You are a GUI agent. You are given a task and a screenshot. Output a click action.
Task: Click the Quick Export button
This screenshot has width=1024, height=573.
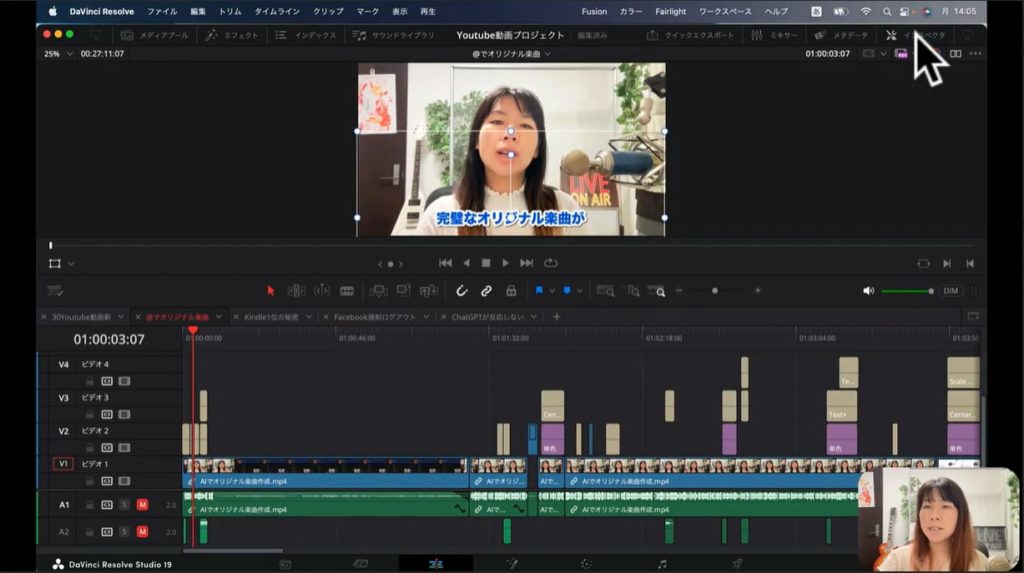[690, 35]
